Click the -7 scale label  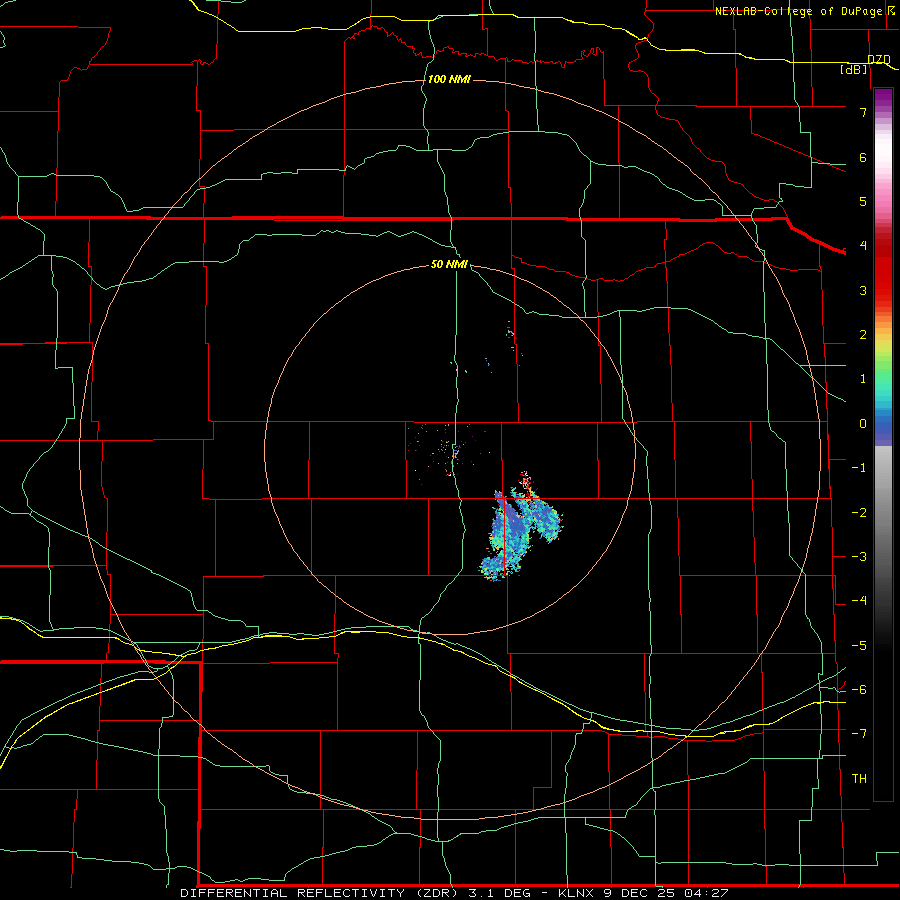pos(859,734)
